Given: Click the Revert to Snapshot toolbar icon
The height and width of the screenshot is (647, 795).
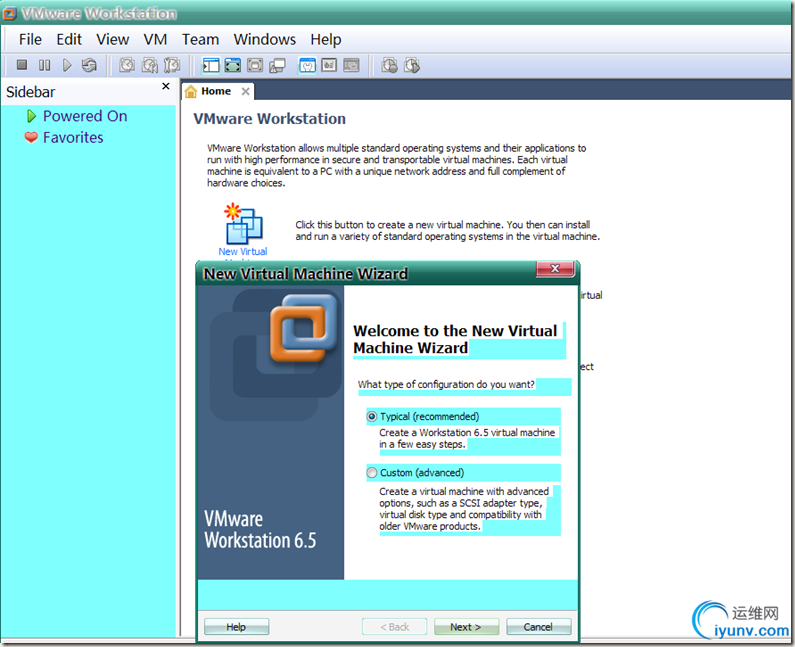Looking at the screenshot, I should tap(150, 65).
